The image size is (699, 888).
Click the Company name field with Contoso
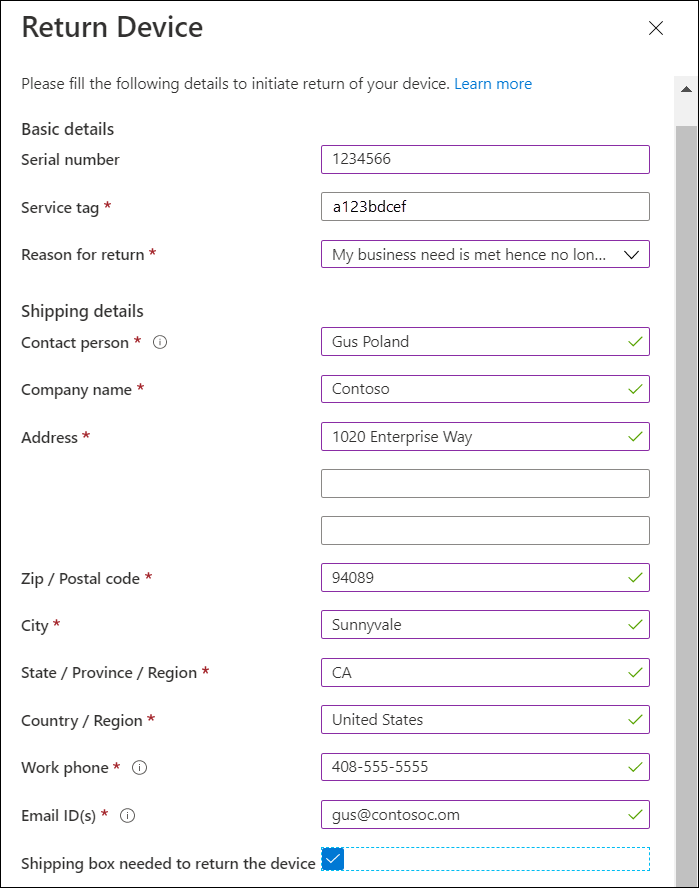tap(485, 389)
